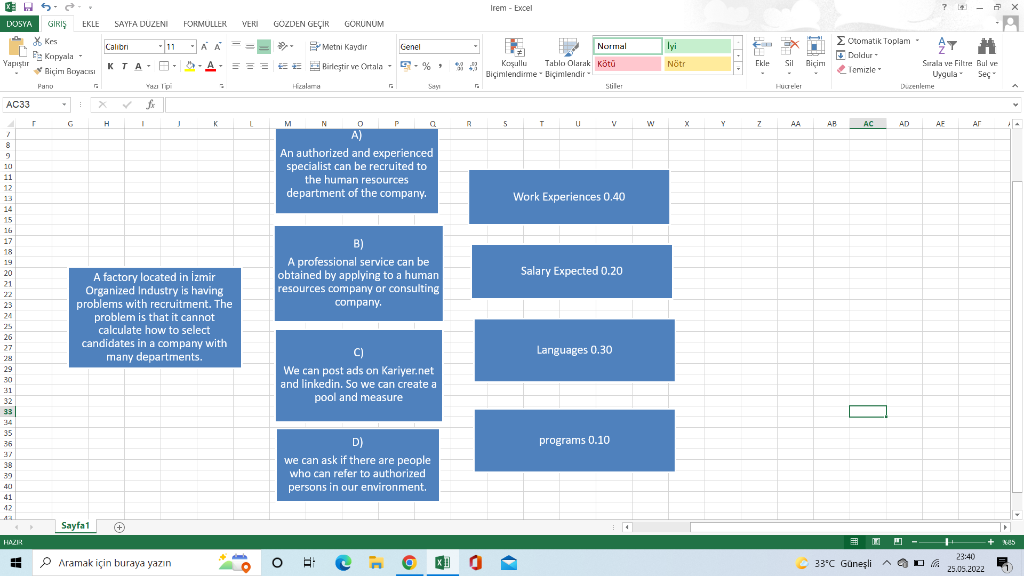
Task: Toggle italic formatting with T
Action: [x=124, y=64]
